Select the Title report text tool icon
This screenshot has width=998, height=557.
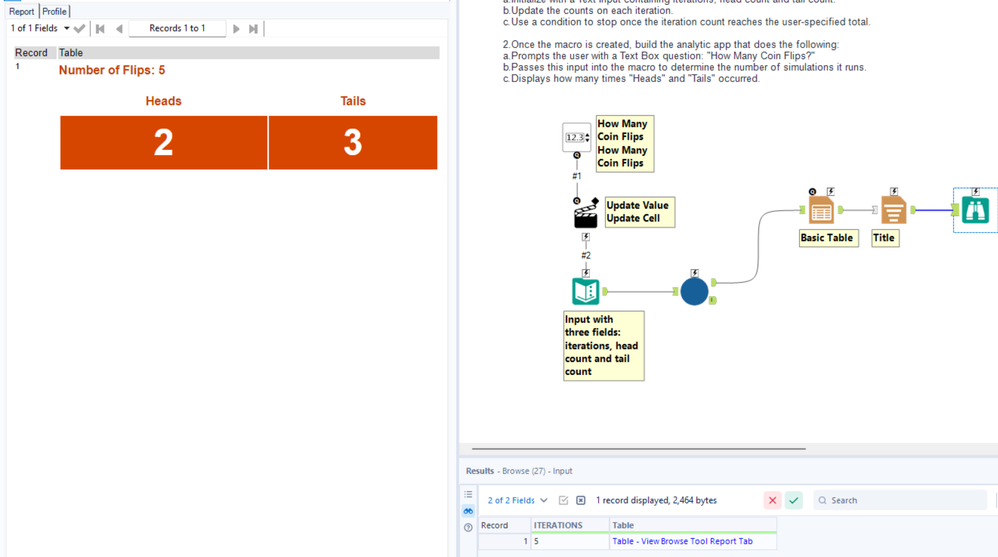pos(894,210)
